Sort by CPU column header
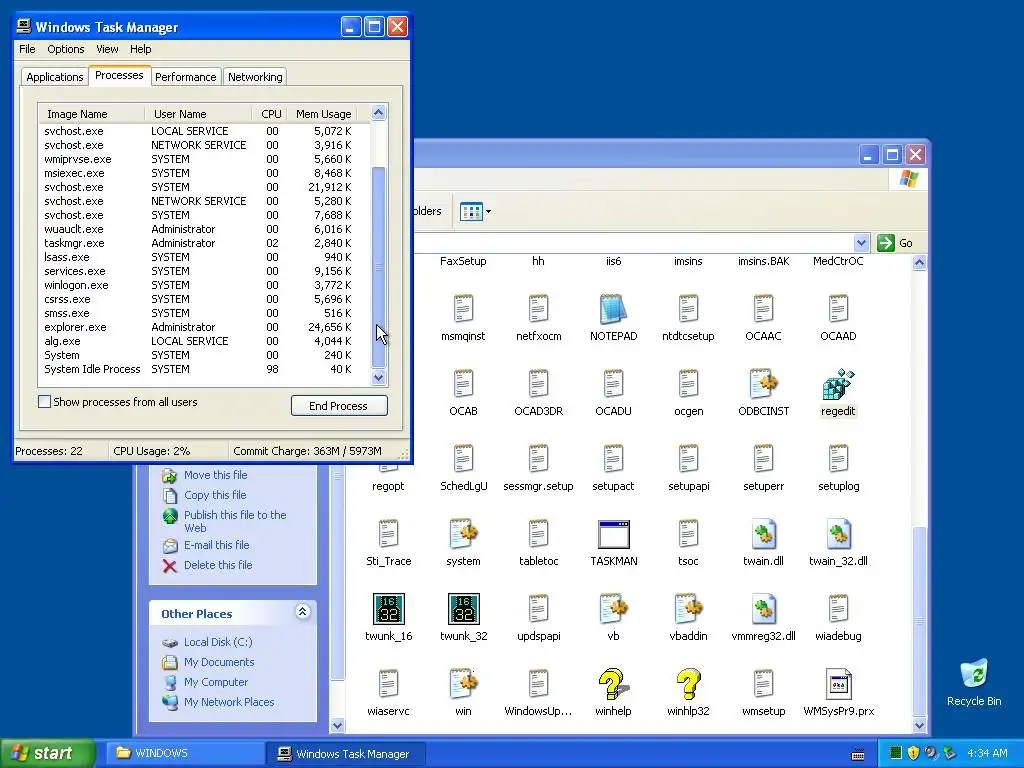 tap(270, 114)
